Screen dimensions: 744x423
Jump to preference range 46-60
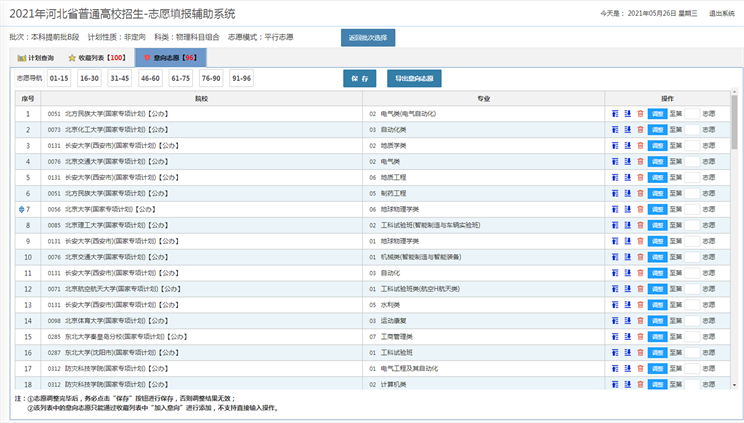point(150,78)
